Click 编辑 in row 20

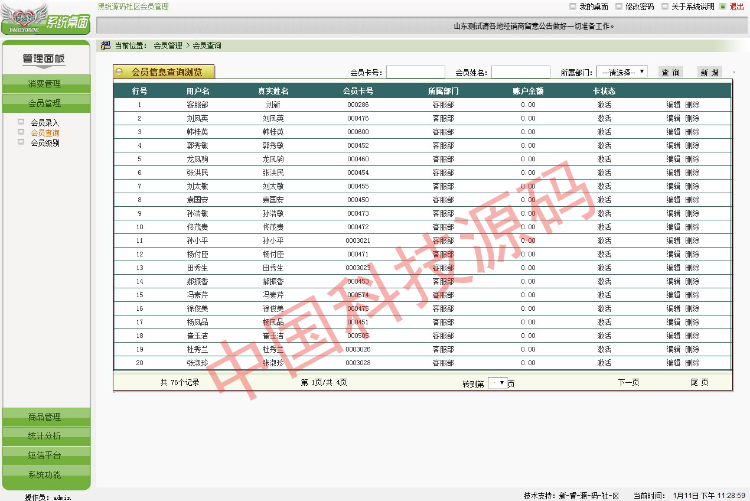(673, 363)
